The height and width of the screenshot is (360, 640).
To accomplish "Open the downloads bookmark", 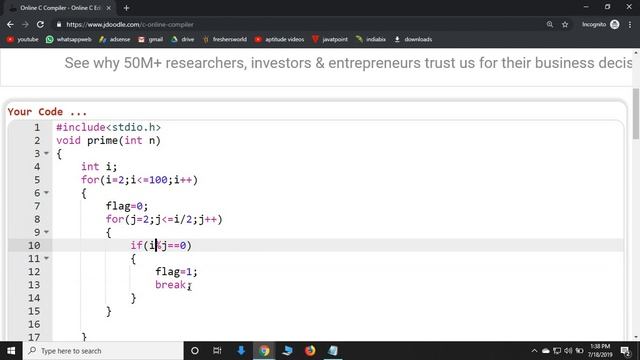I will (x=413, y=39).
